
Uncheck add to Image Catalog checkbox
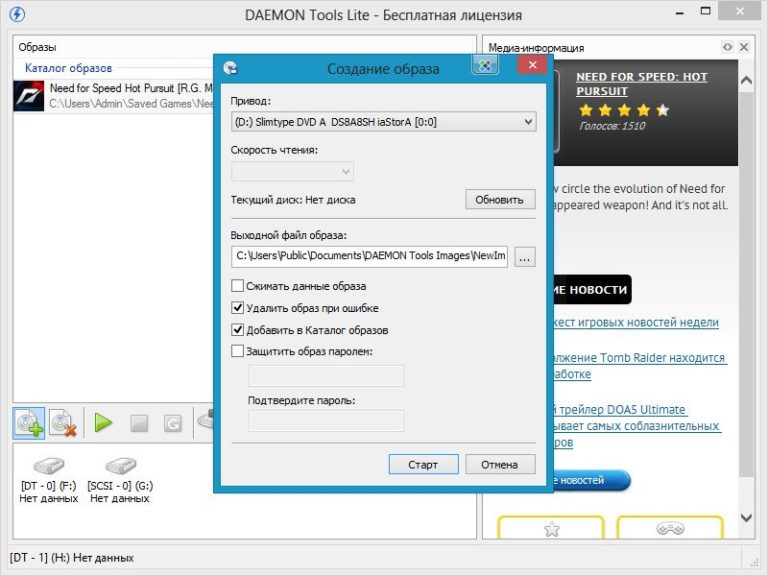pyautogui.click(x=237, y=330)
